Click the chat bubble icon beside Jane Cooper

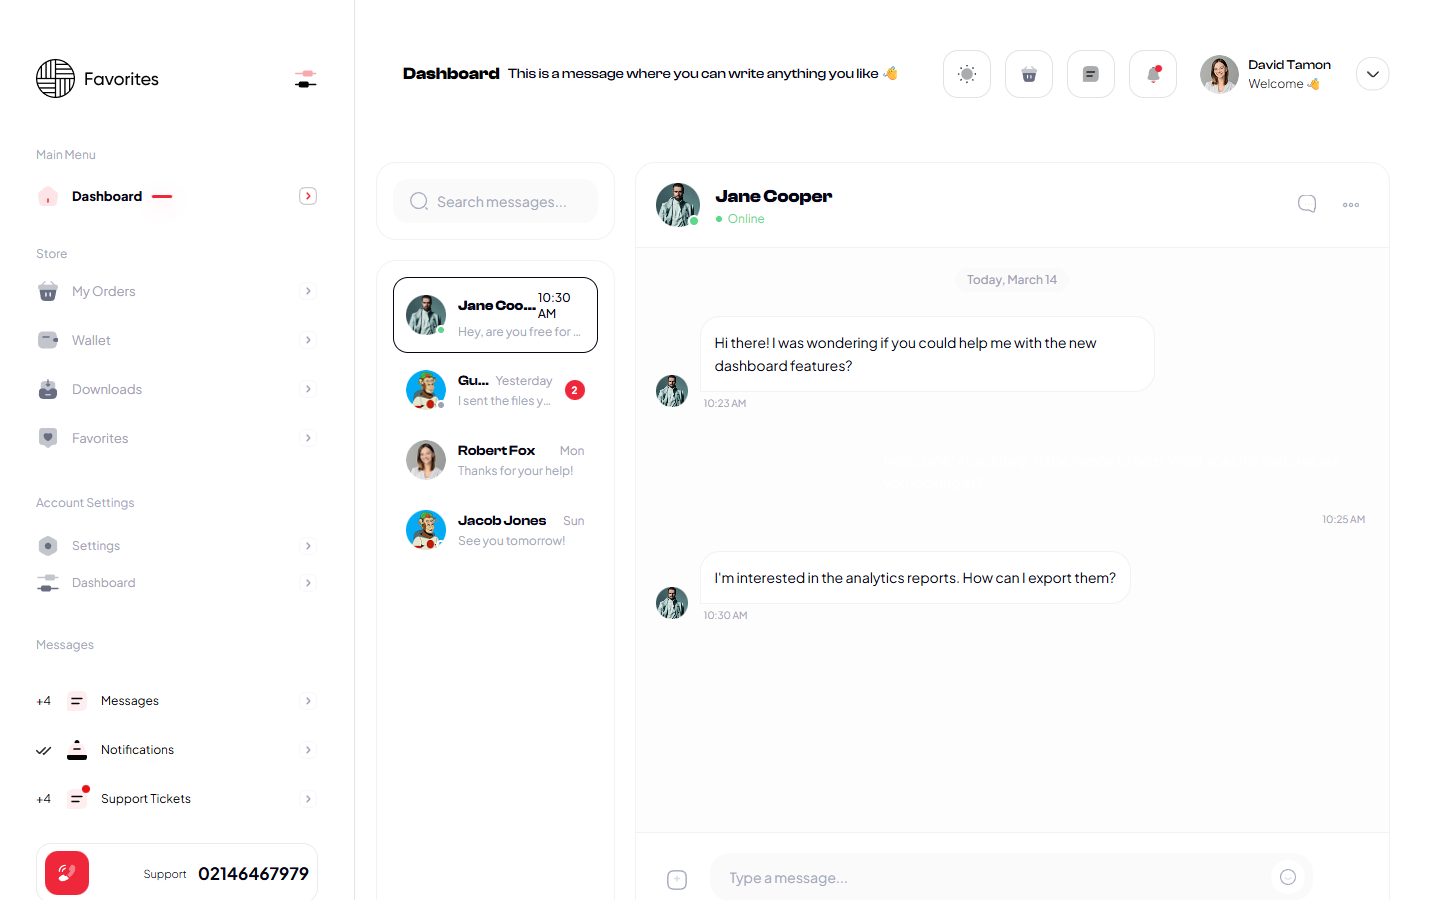tap(1306, 204)
